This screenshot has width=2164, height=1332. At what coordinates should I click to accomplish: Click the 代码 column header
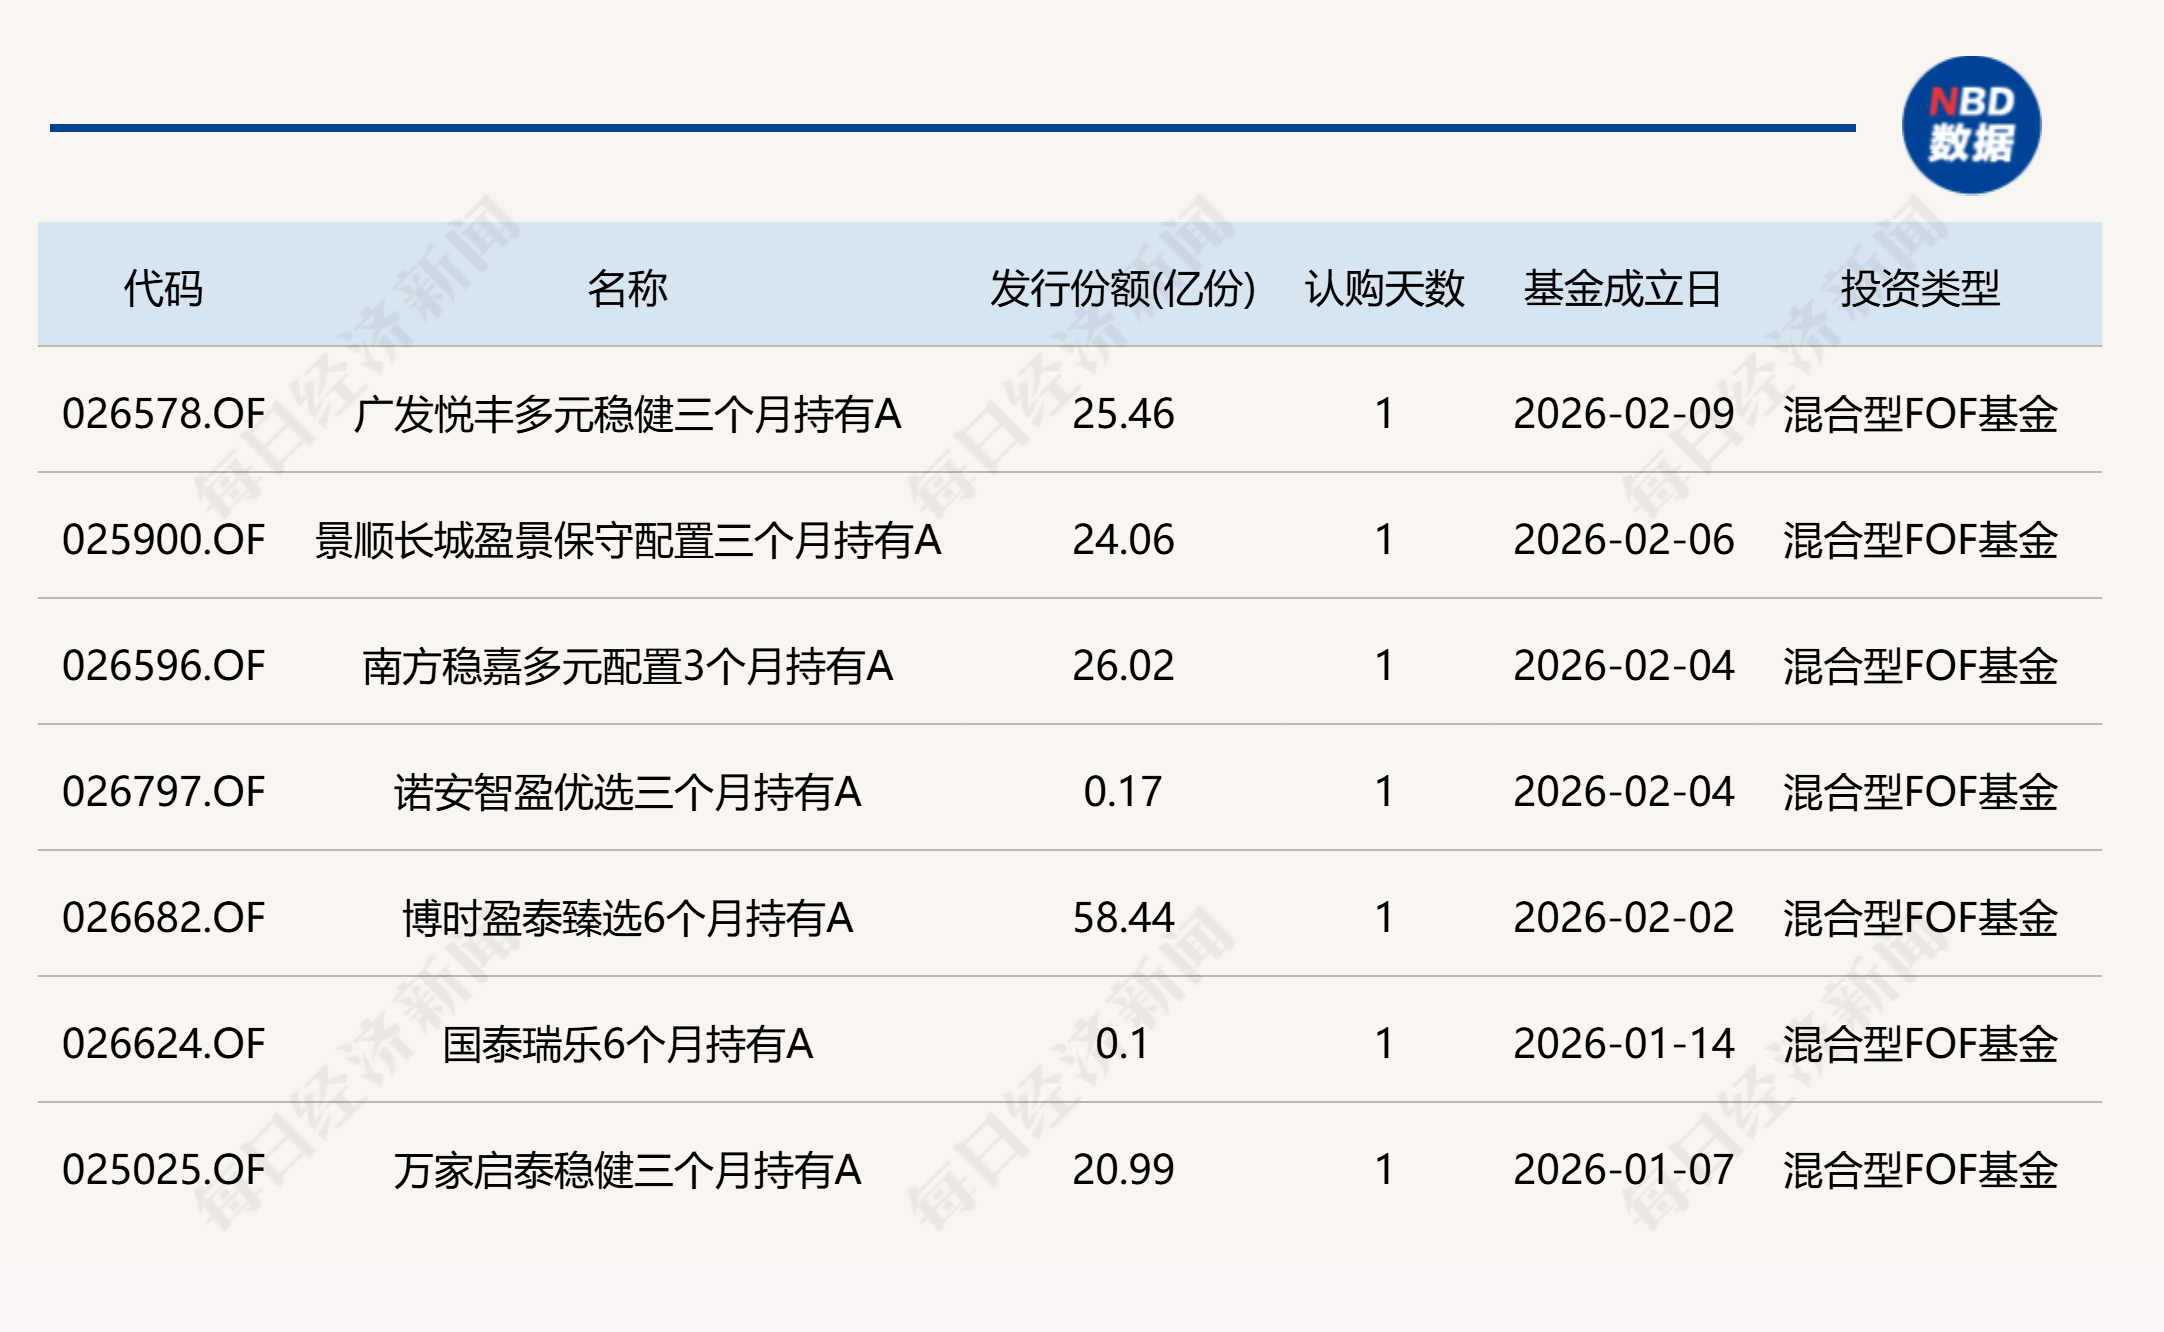coord(163,288)
